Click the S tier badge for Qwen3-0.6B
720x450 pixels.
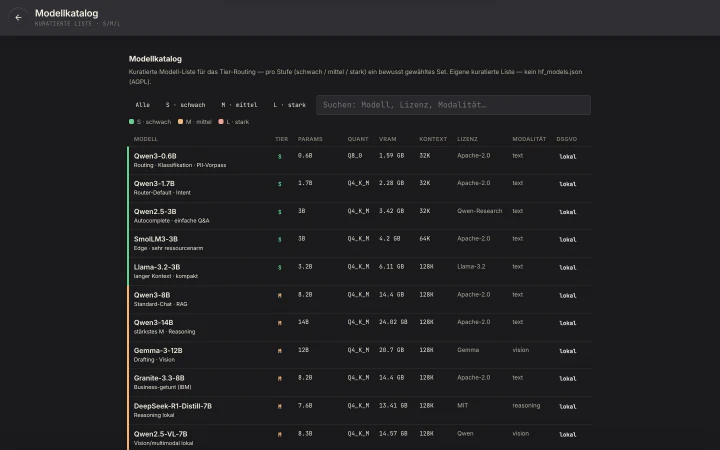280,157
